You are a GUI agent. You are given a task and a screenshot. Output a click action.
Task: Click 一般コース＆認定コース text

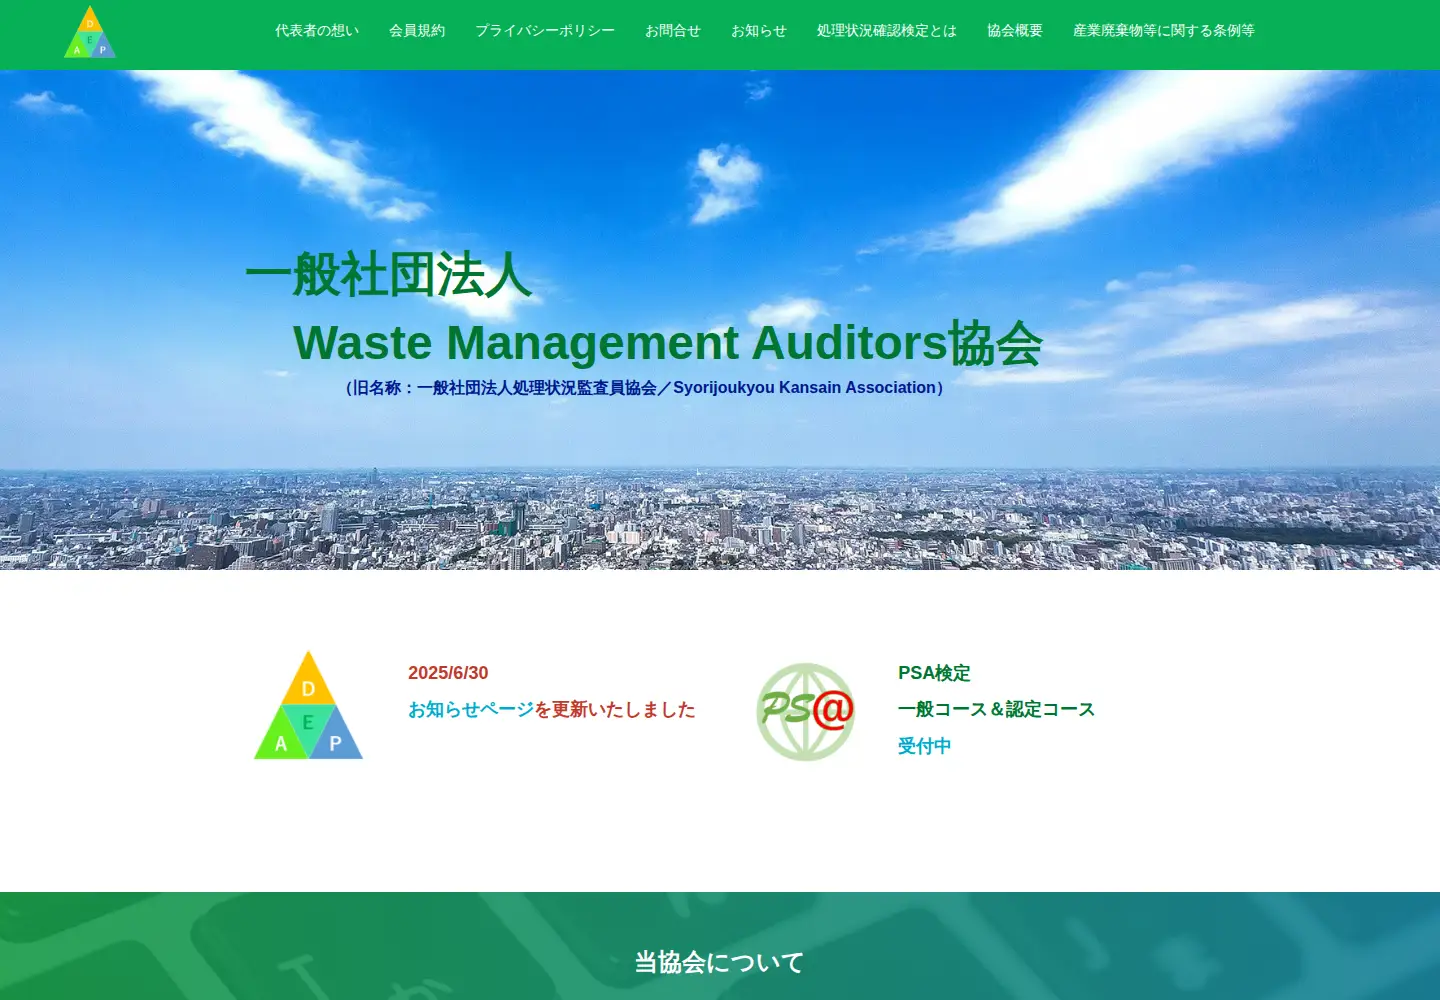tap(996, 710)
